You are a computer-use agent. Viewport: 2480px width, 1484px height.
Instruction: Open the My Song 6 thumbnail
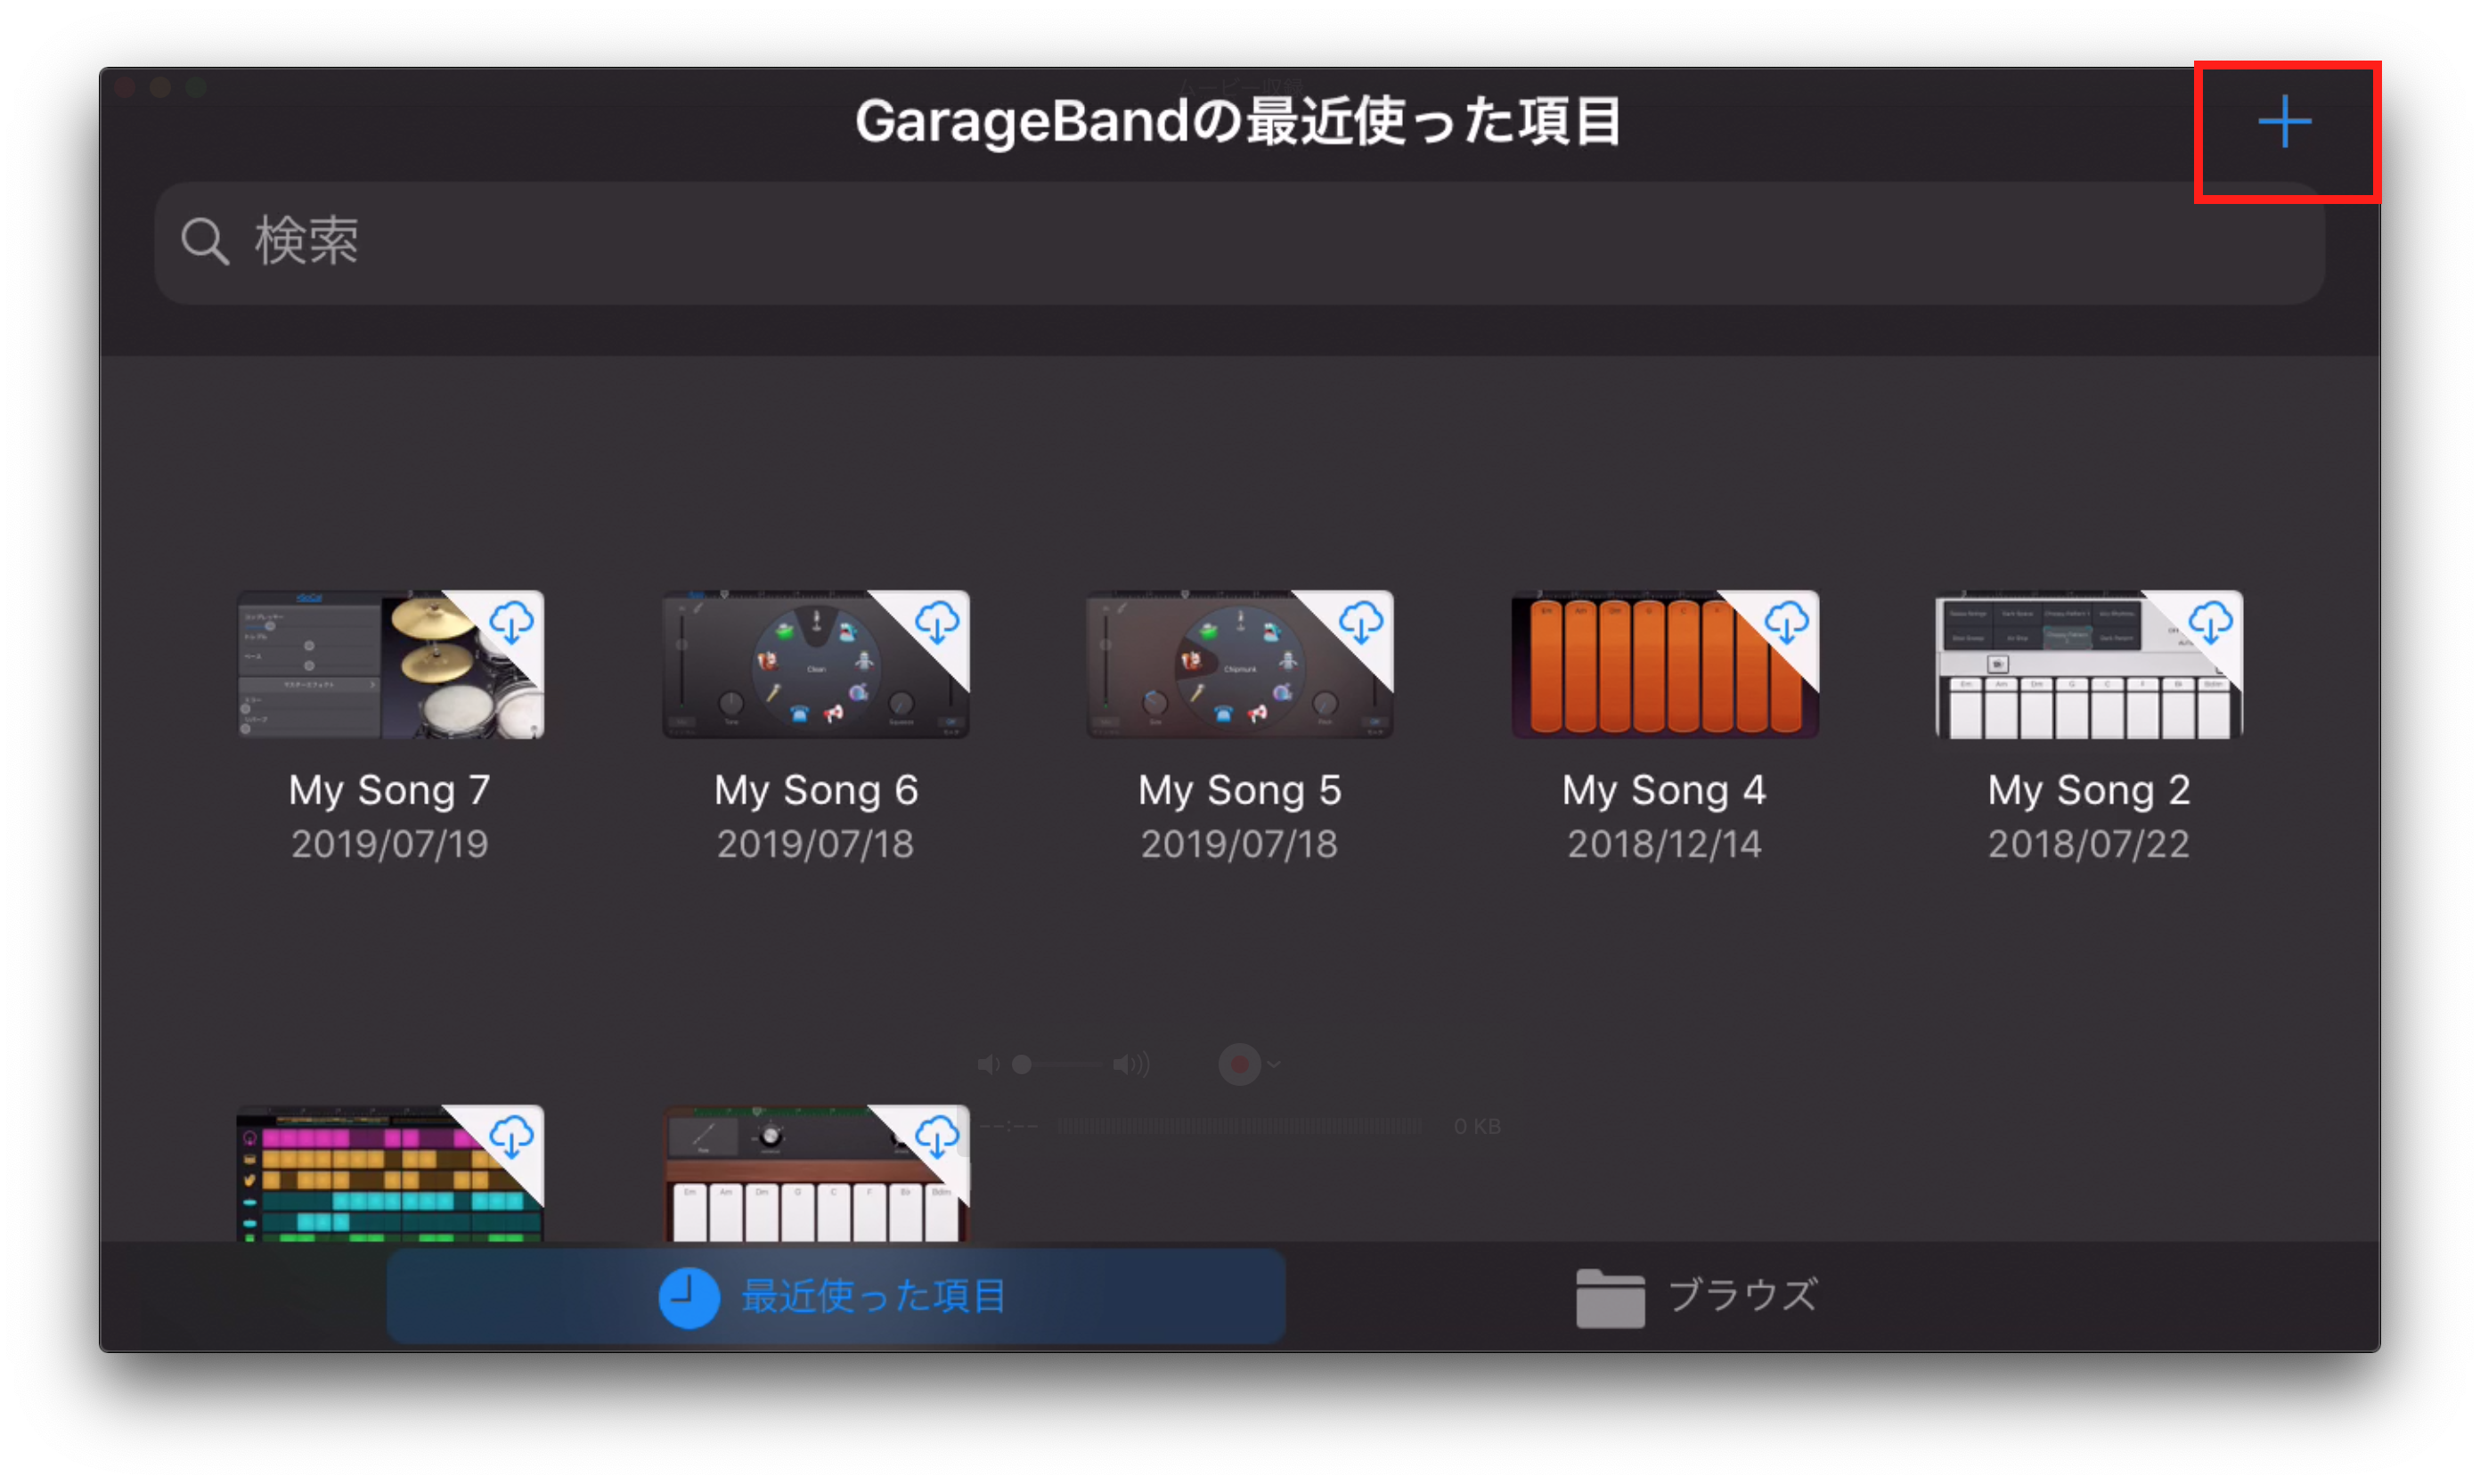815,664
